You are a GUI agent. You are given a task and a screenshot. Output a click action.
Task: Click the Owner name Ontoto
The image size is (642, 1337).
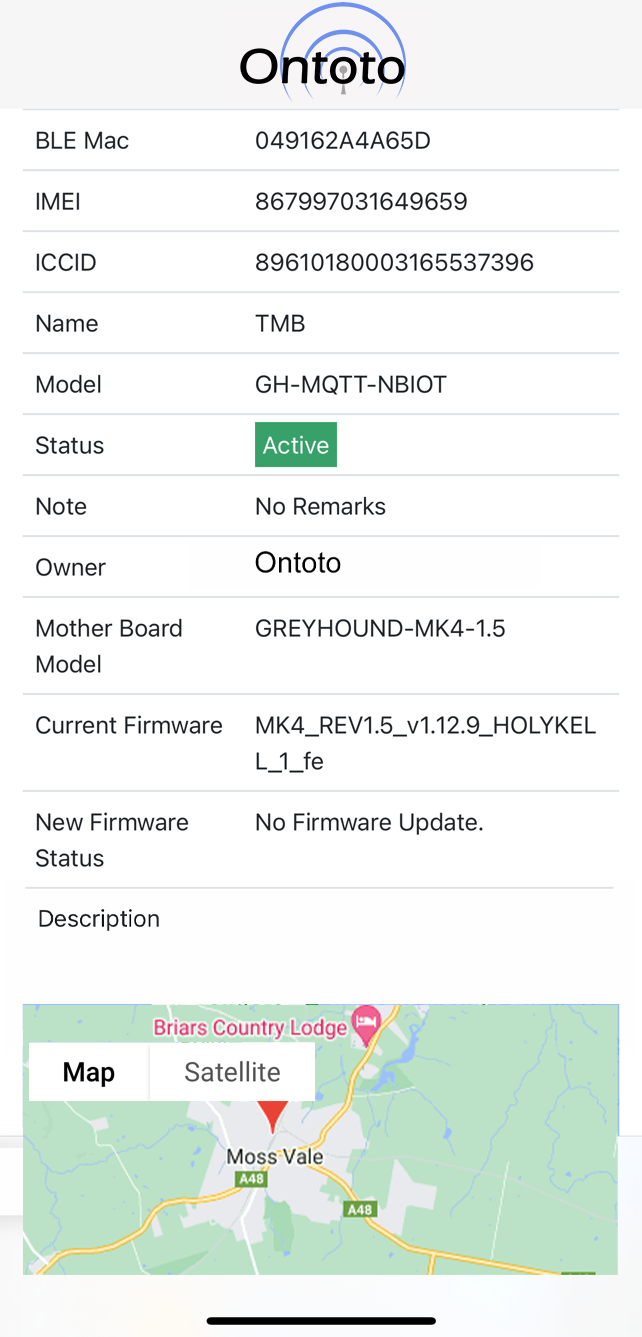(x=297, y=562)
